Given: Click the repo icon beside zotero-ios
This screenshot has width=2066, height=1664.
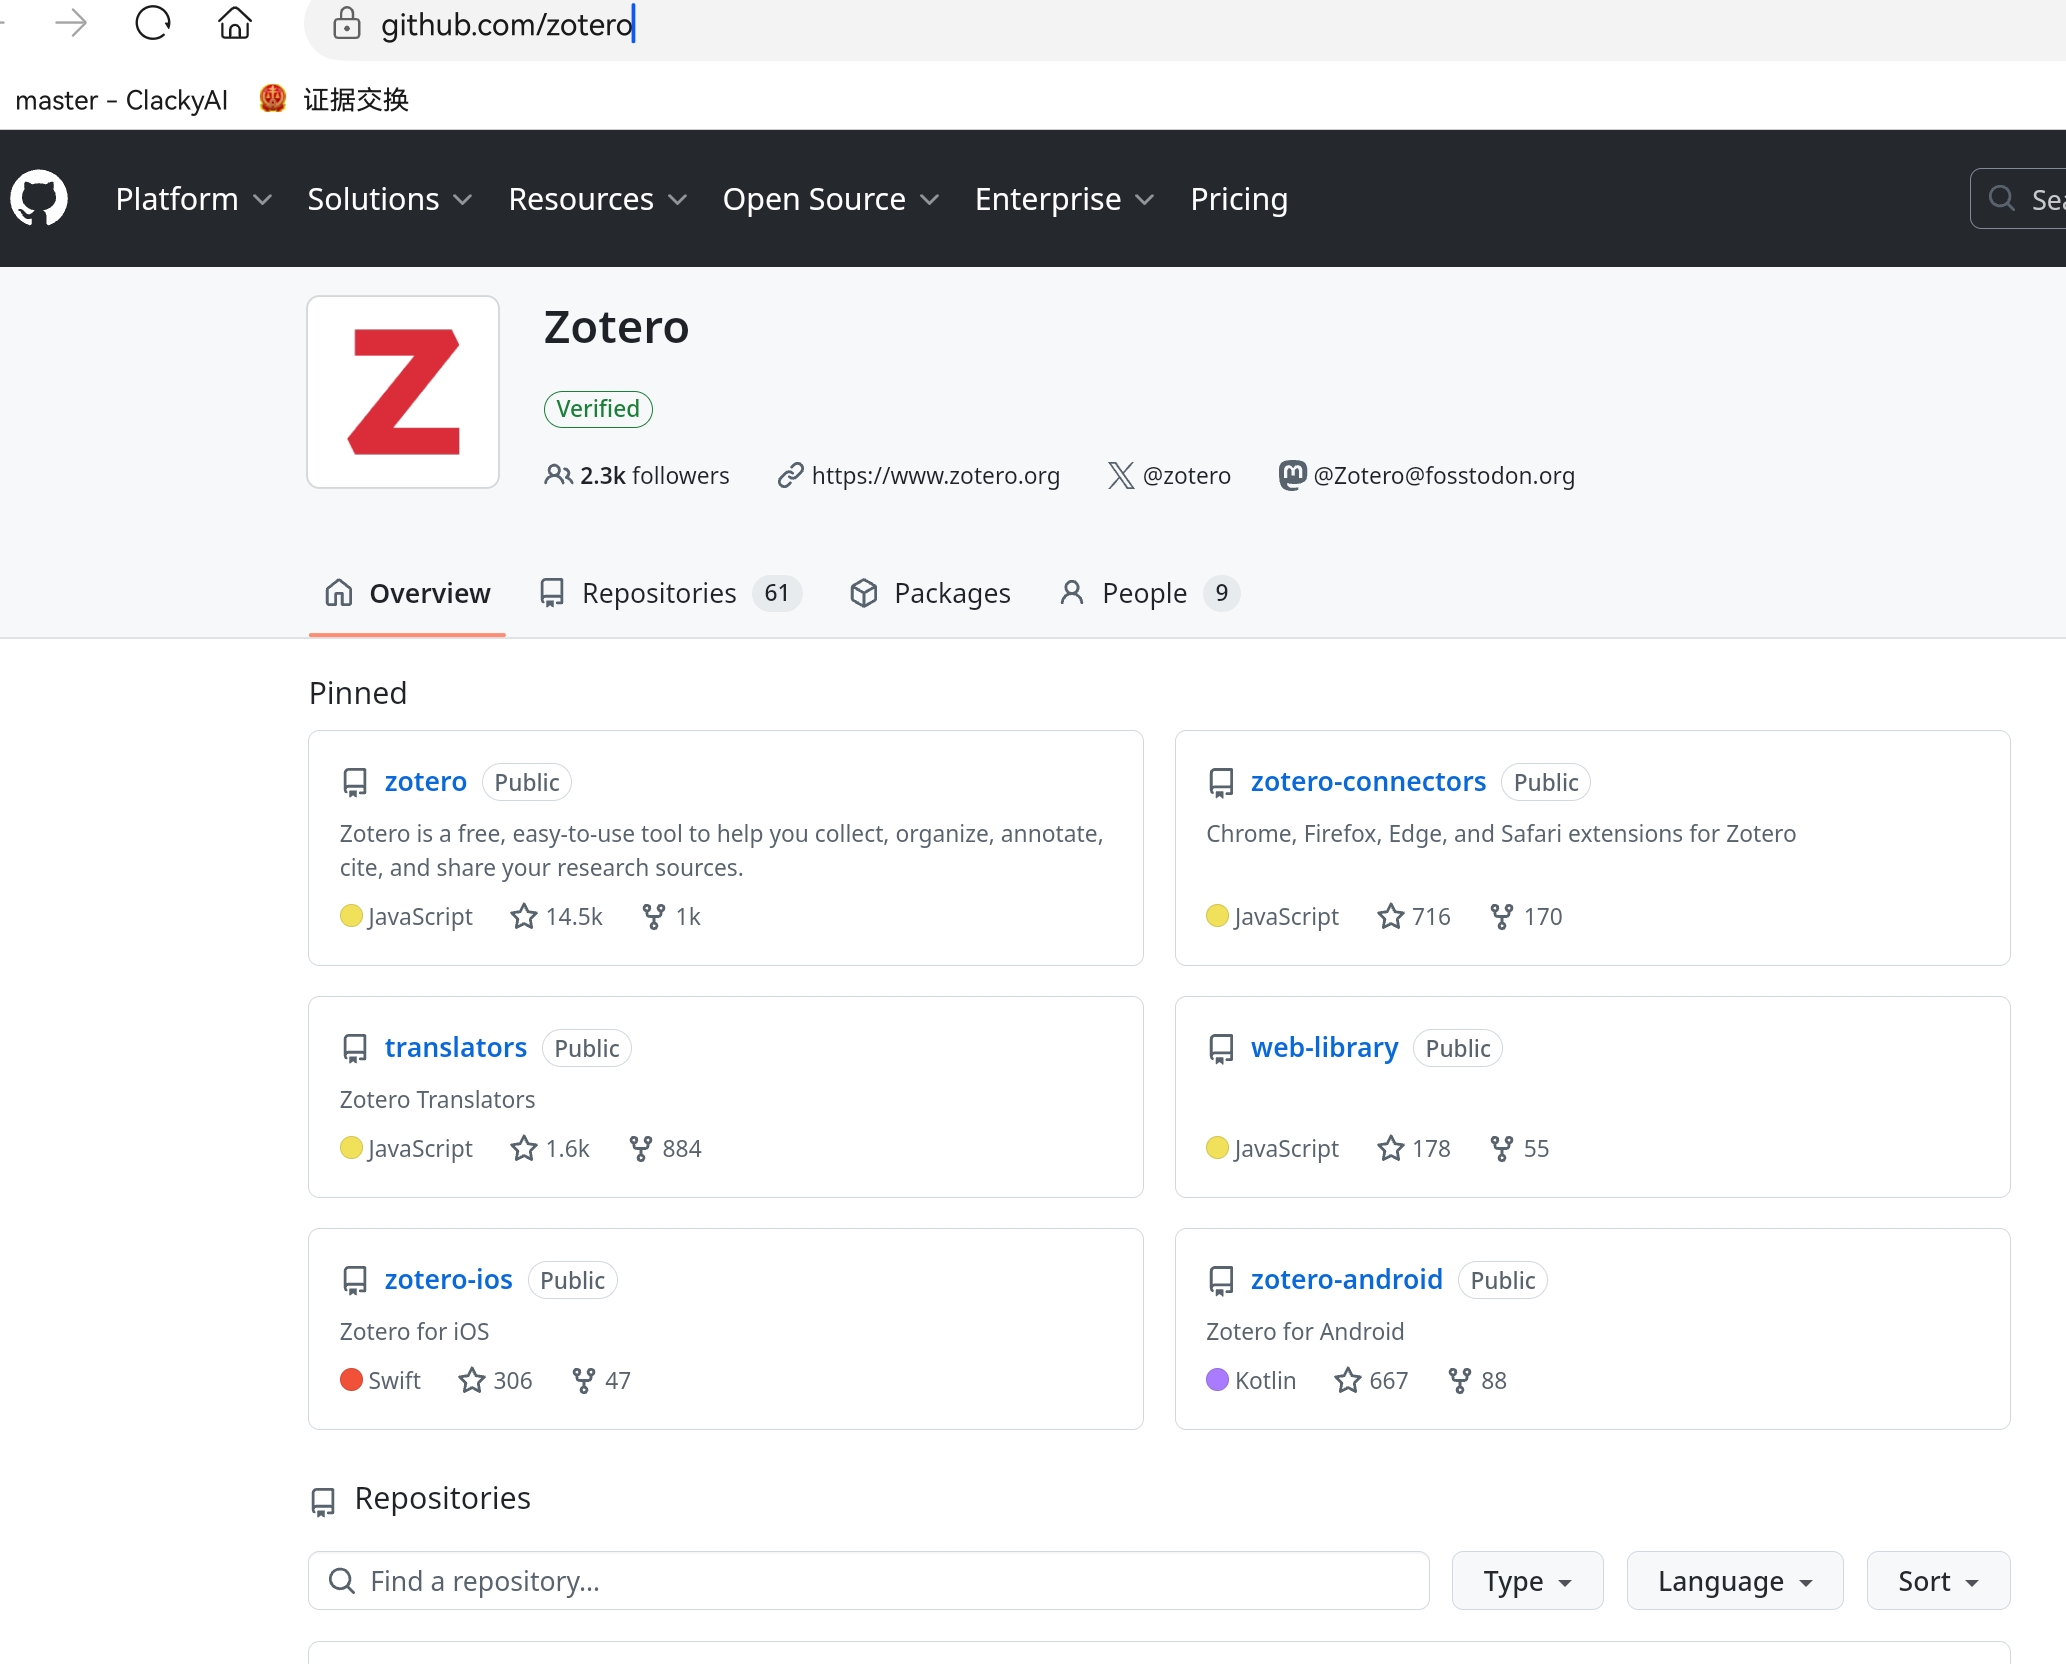Looking at the screenshot, I should click(355, 1280).
